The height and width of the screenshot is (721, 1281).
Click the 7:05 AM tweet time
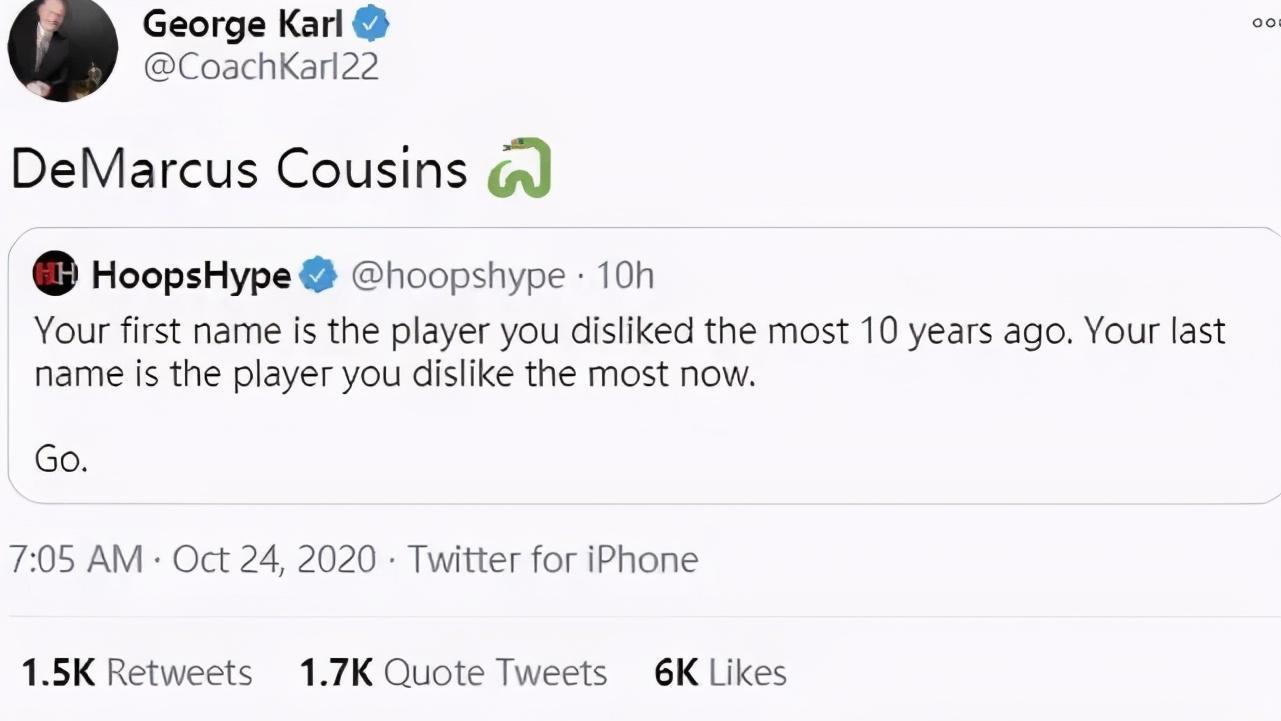pyautogui.click(x=76, y=559)
